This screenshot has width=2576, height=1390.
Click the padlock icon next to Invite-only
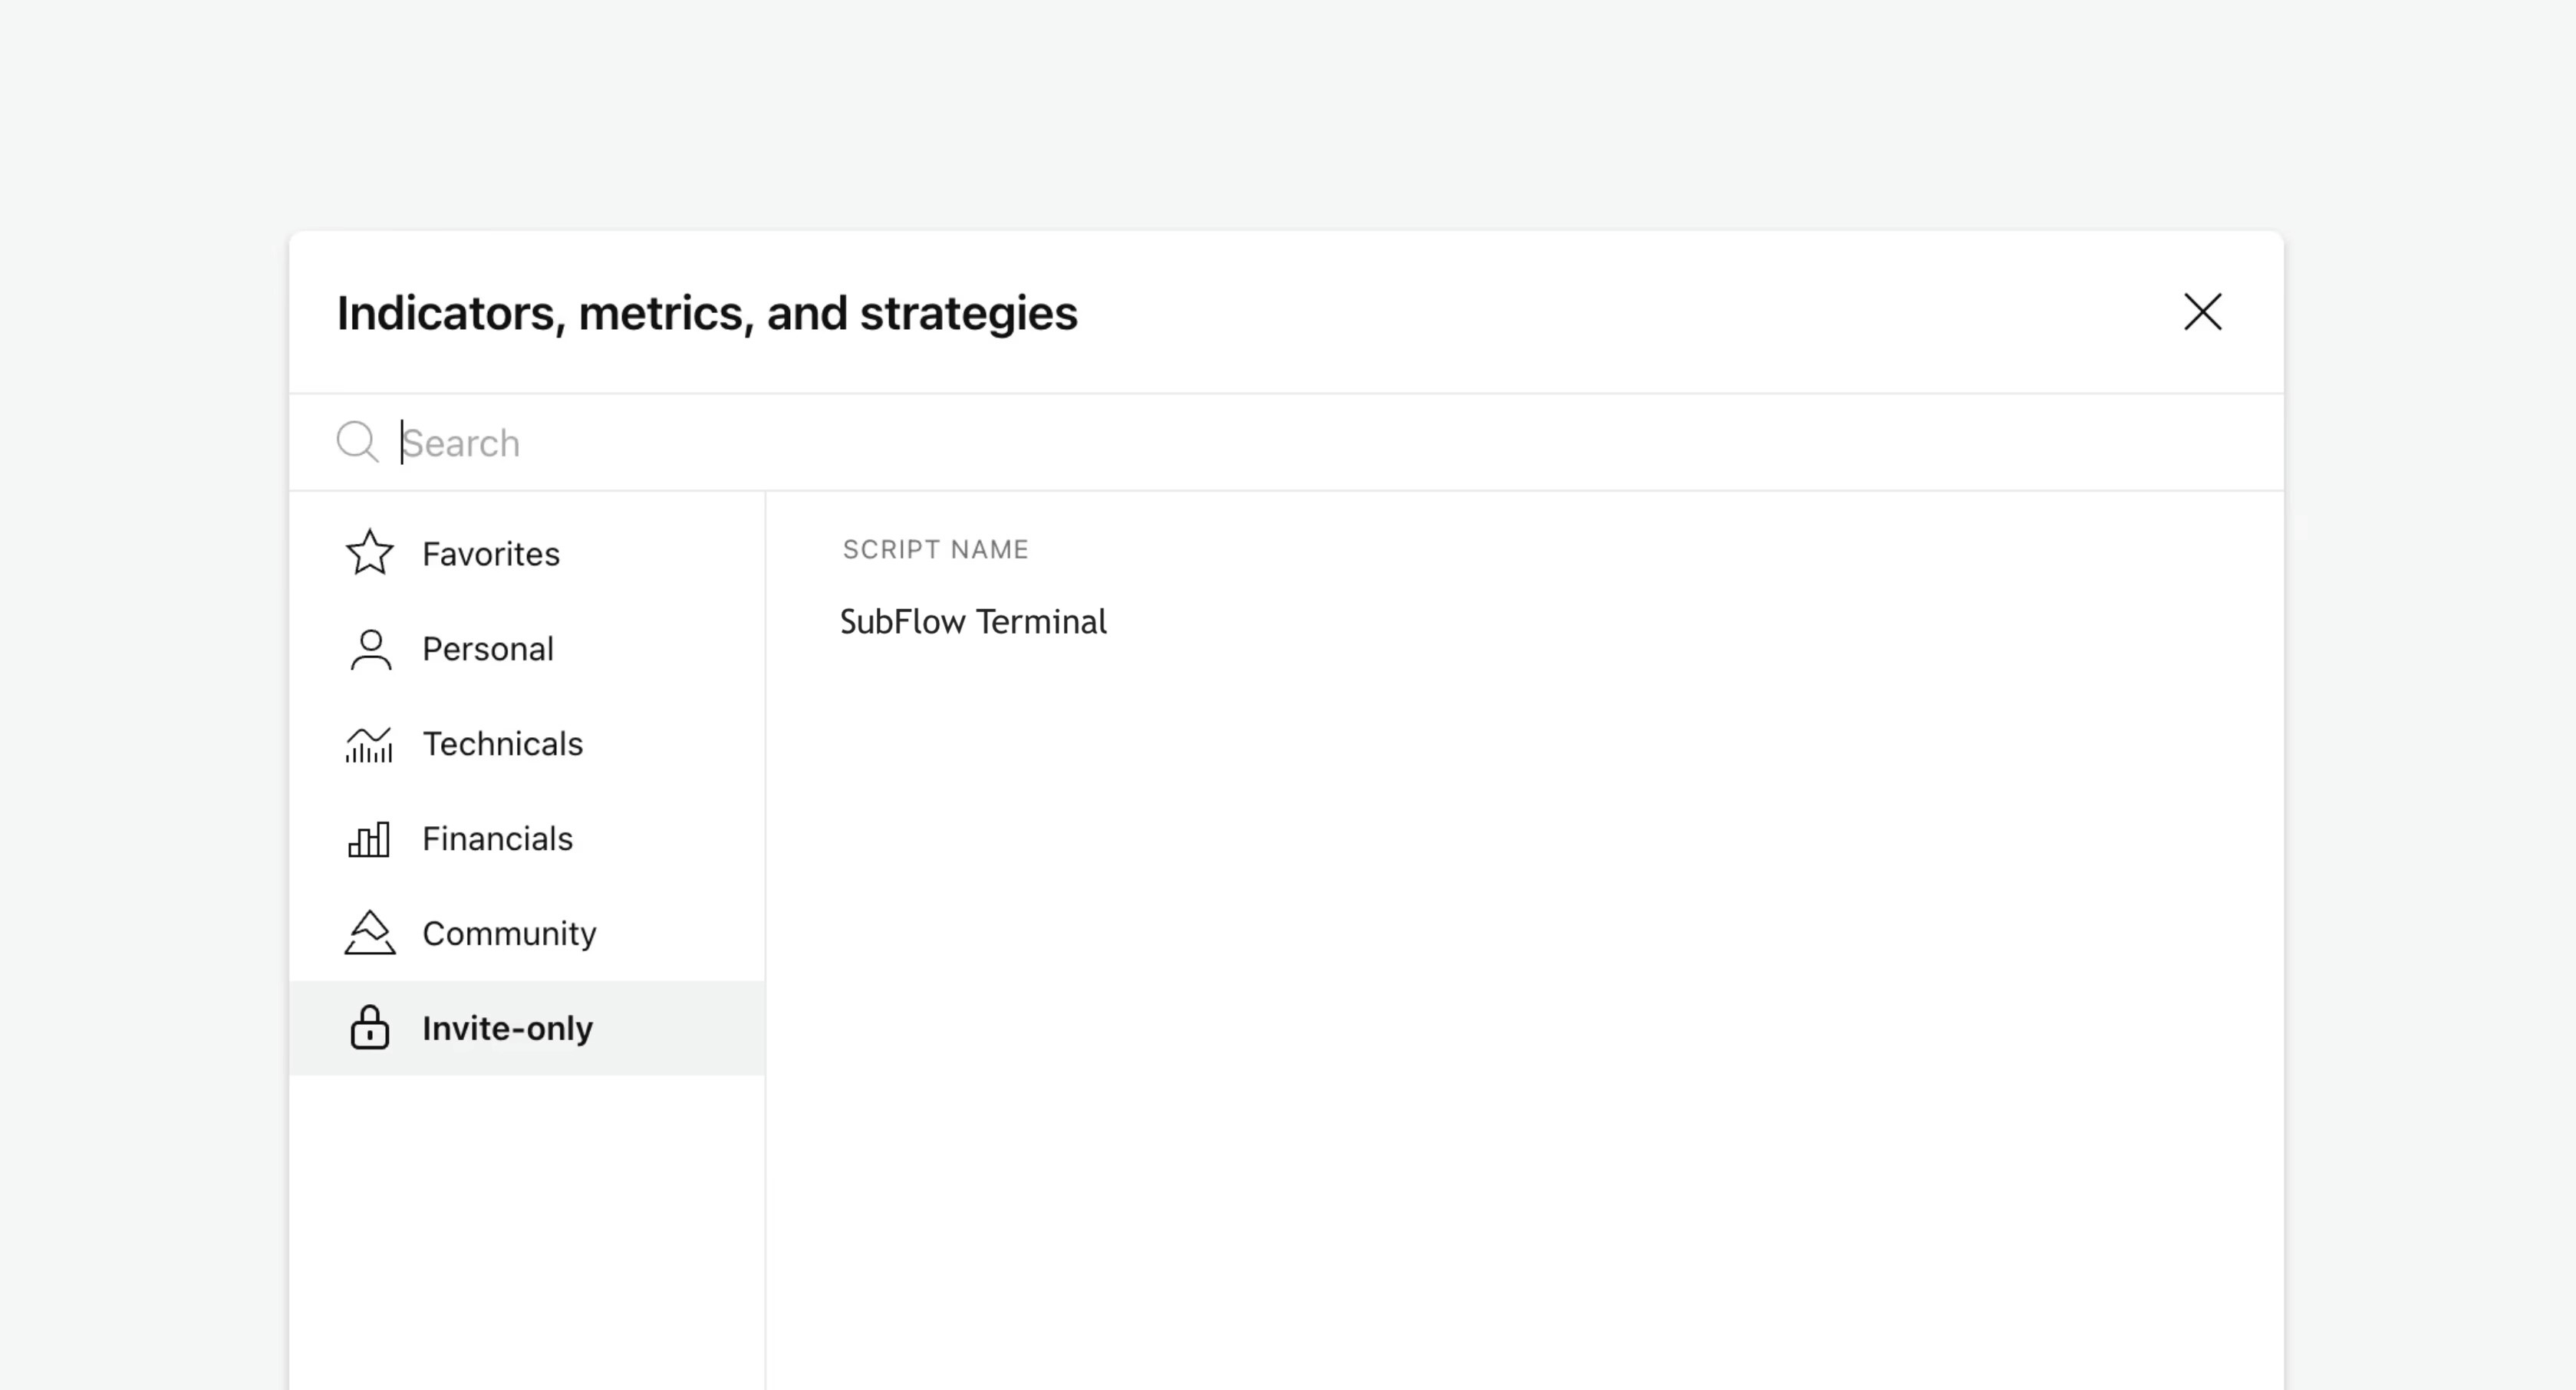click(x=368, y=1028)
